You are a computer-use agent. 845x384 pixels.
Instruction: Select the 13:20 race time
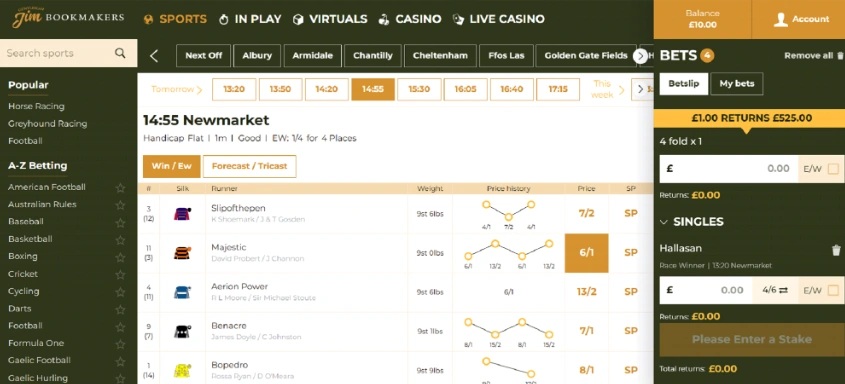[234, 89]
